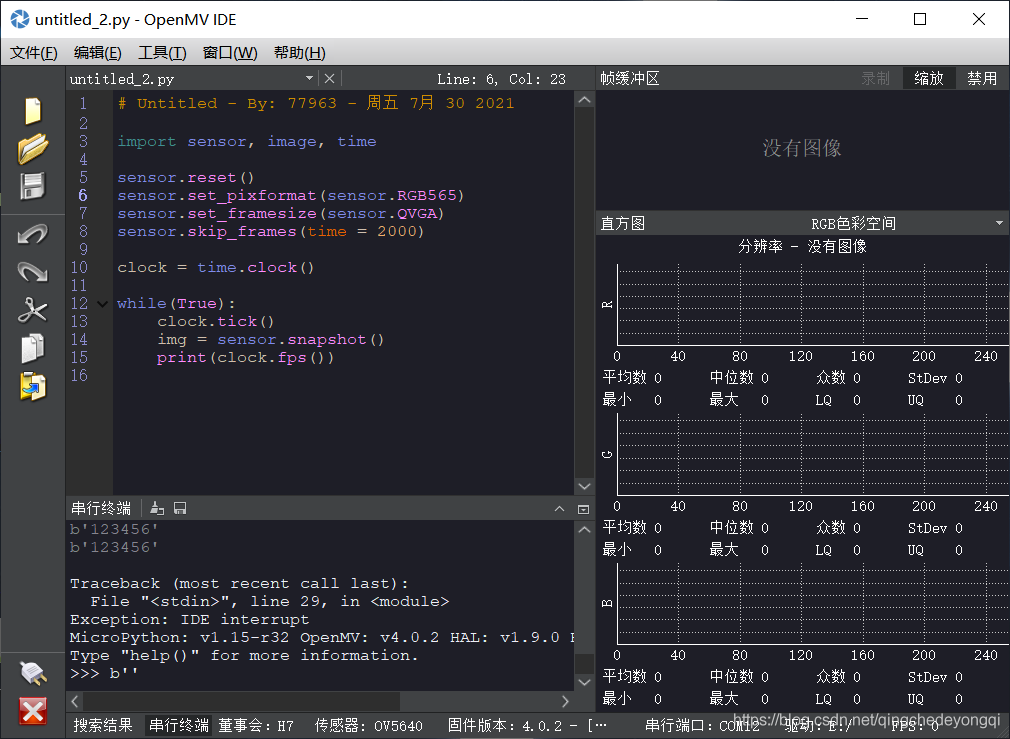Collapse the while loop fold arrow at line 12

pos(102,303)
